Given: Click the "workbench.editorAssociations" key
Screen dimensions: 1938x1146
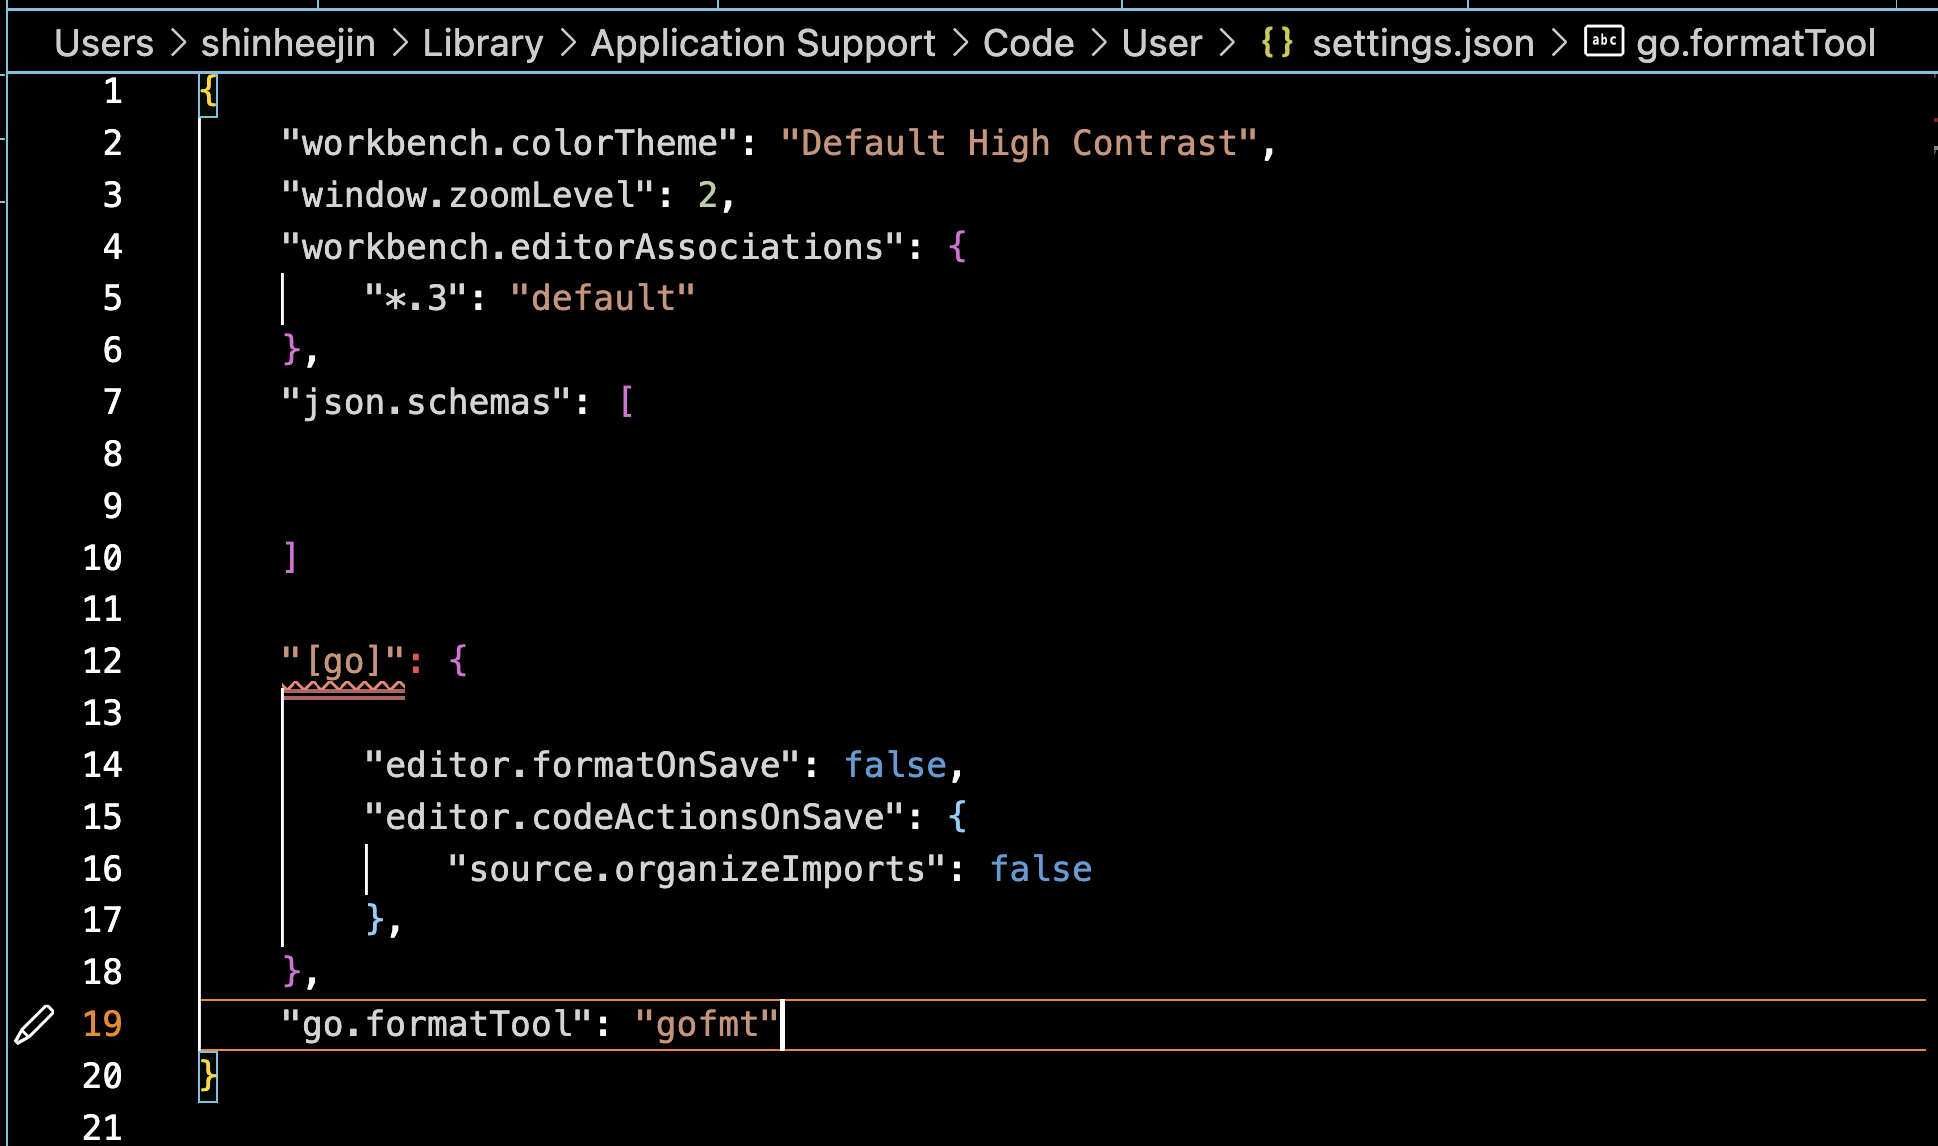Looking at the screenshot, I should [593, 247].
